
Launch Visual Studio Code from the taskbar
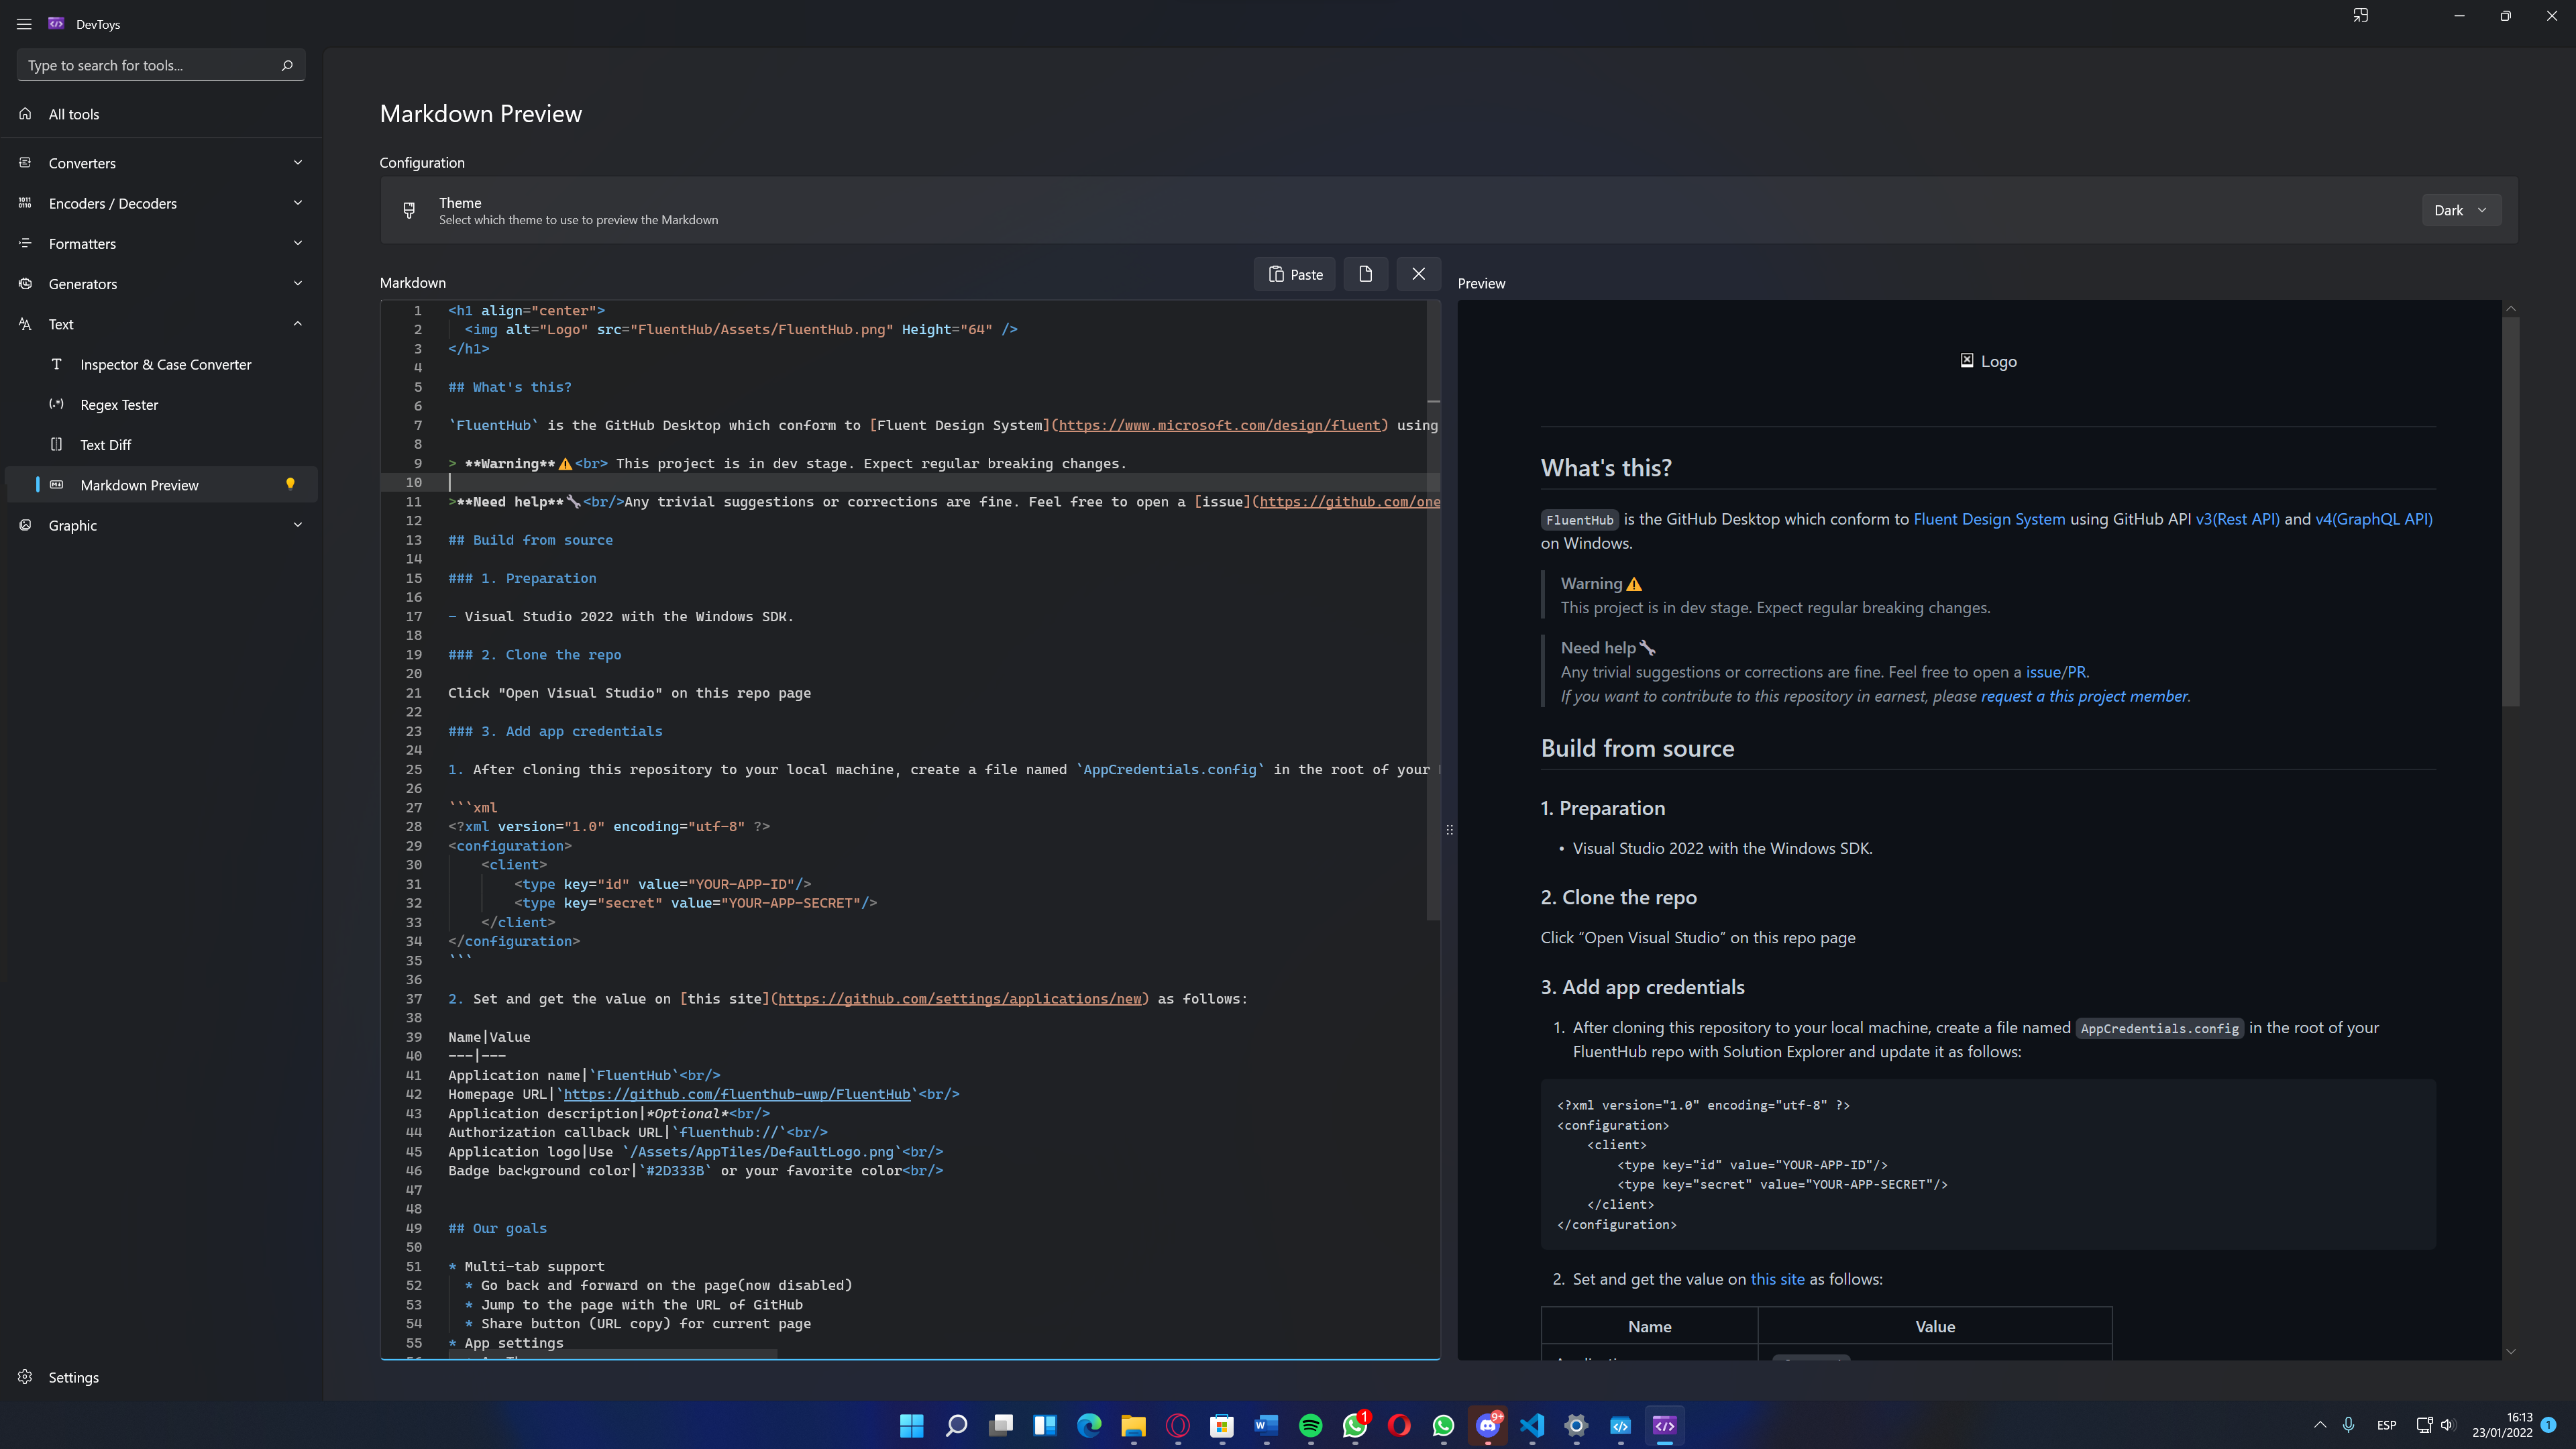(1531, 1427)
